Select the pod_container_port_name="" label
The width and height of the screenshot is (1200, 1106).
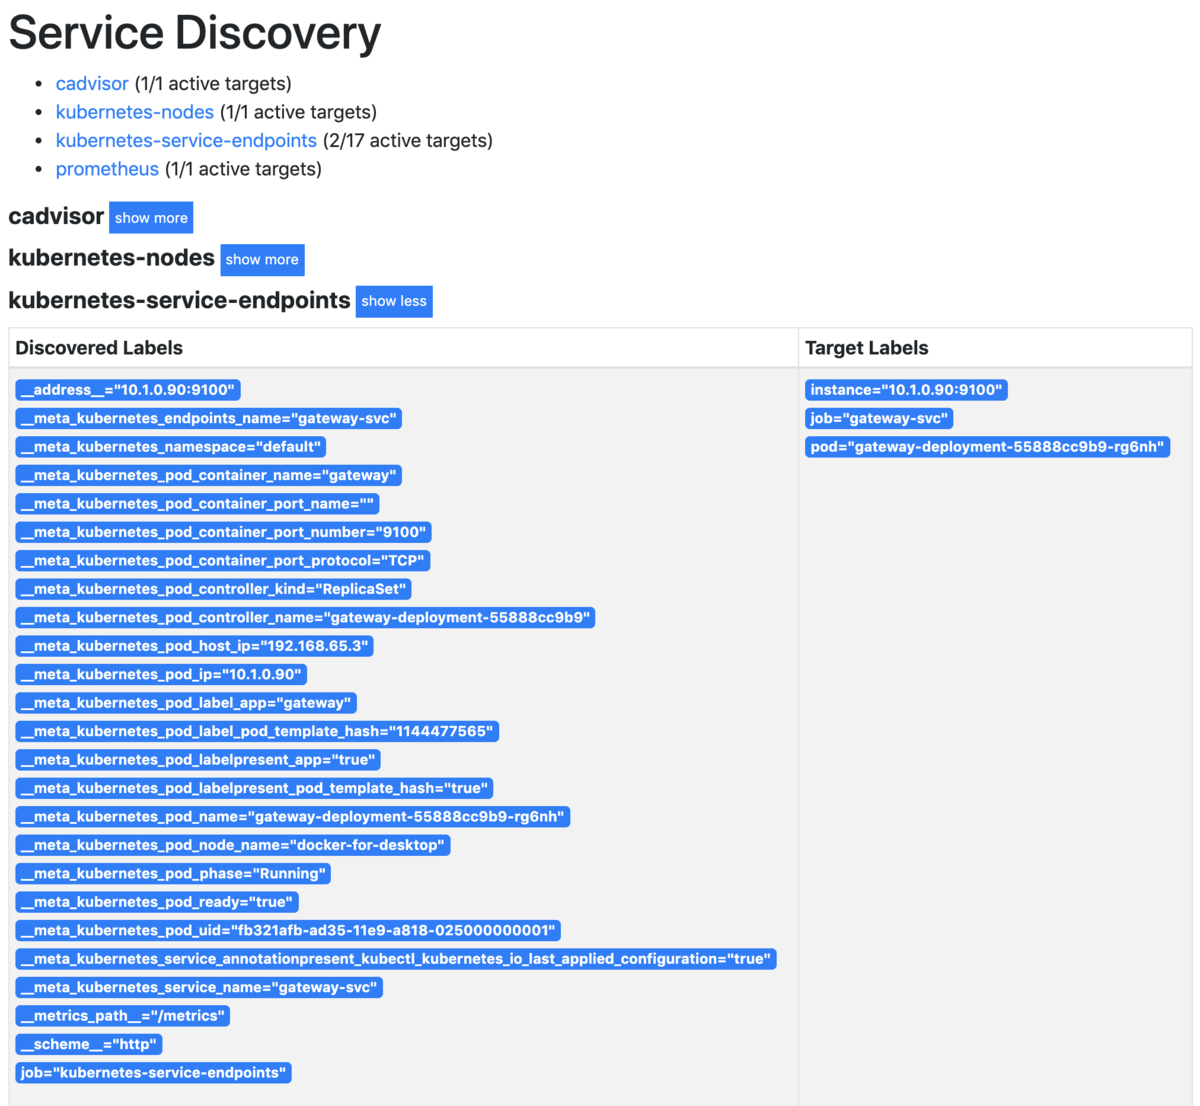tap(197, 504)
